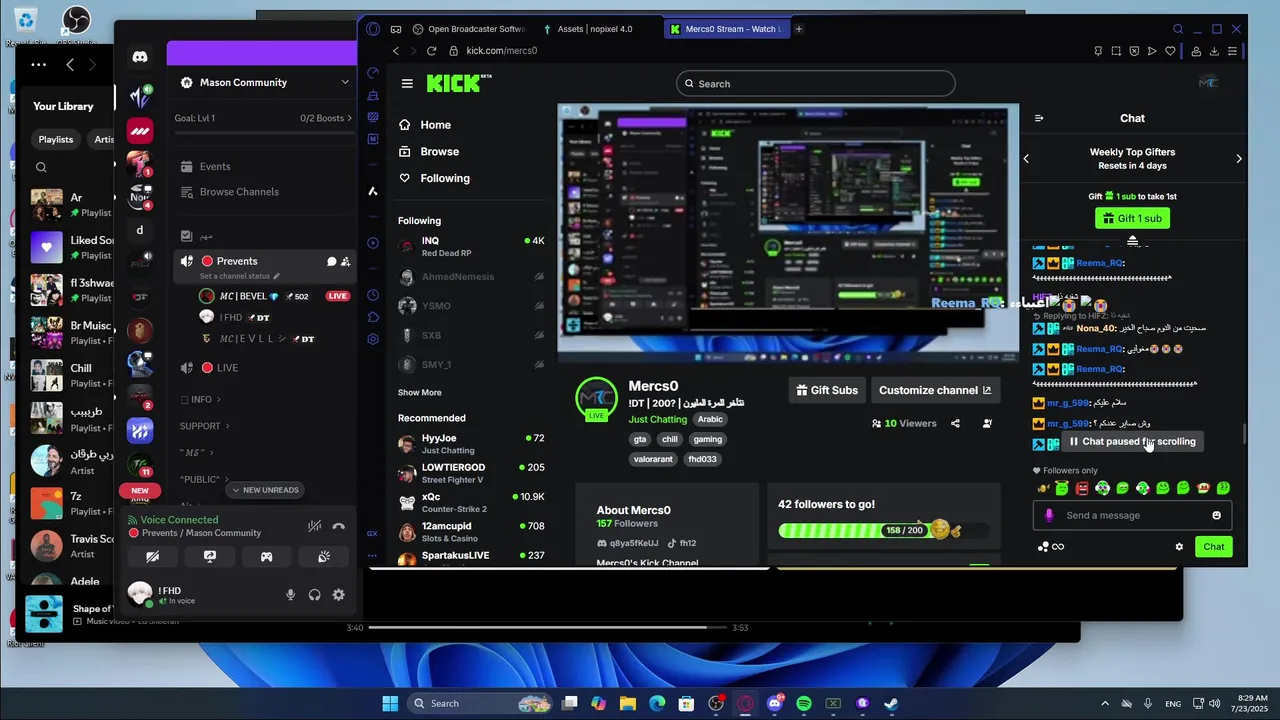Click the Gift Subs button

click(826, 390)
